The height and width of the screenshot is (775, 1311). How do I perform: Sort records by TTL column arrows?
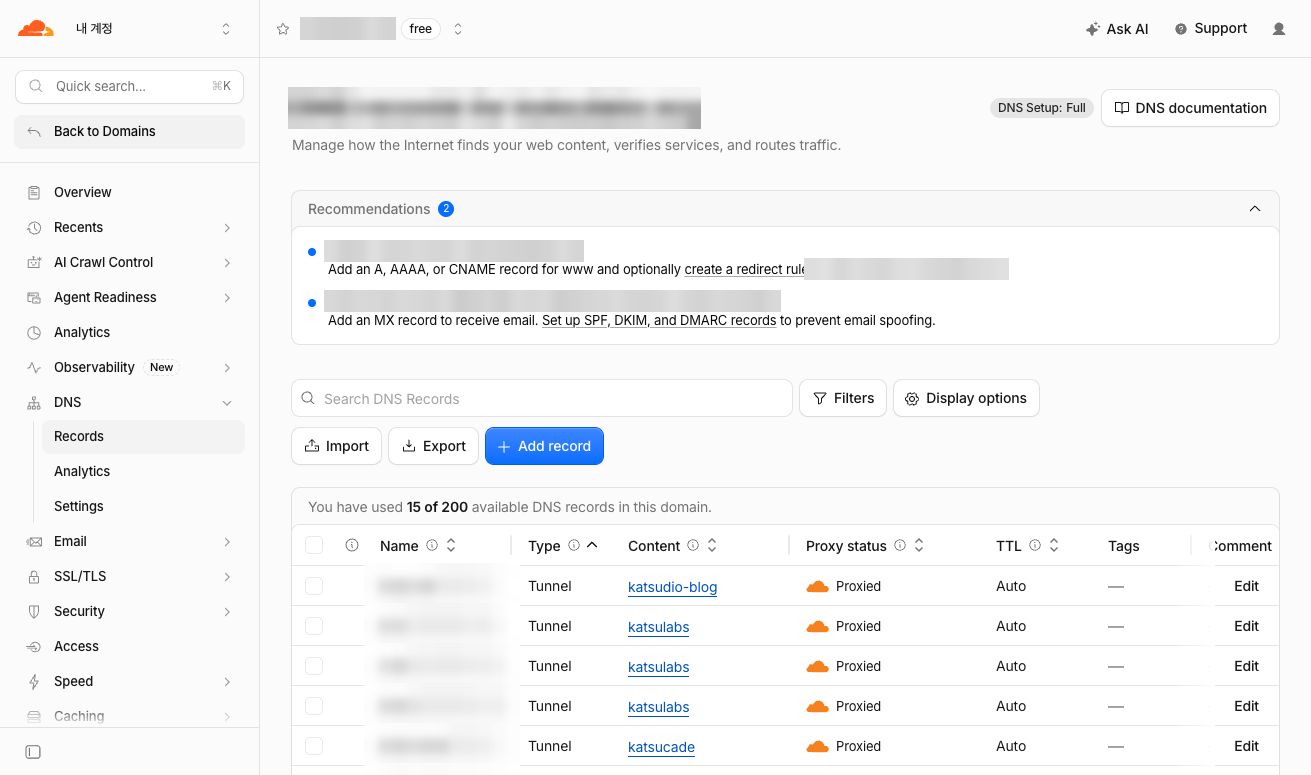[x=1054, y=546]
